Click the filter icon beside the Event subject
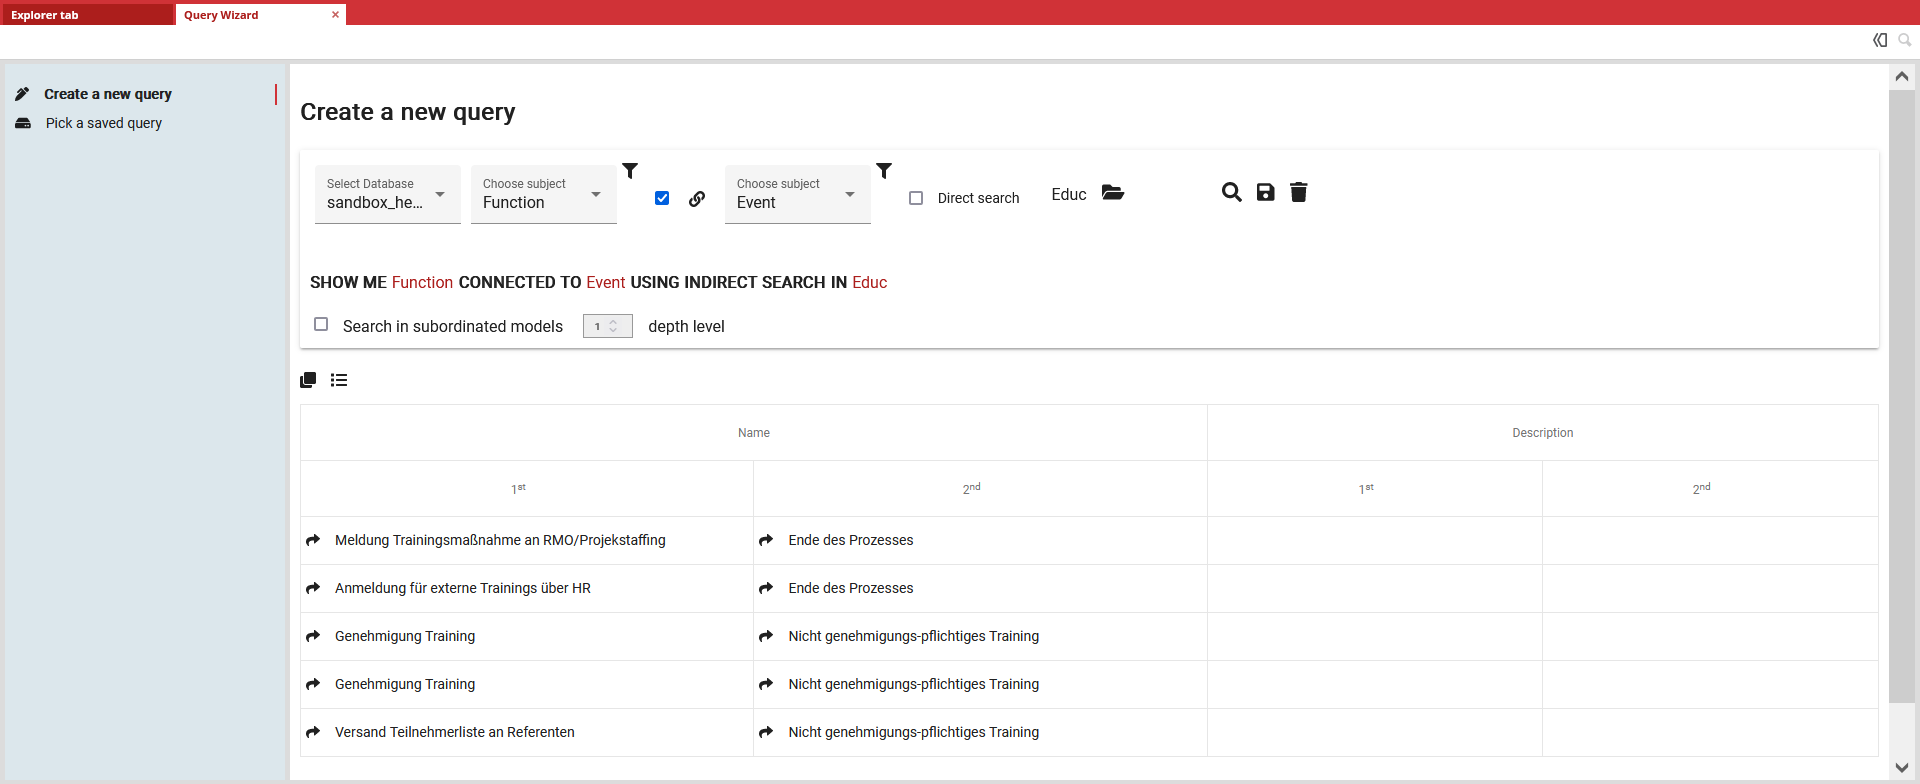The image size is (1920, 784). (x=884, y=171)
